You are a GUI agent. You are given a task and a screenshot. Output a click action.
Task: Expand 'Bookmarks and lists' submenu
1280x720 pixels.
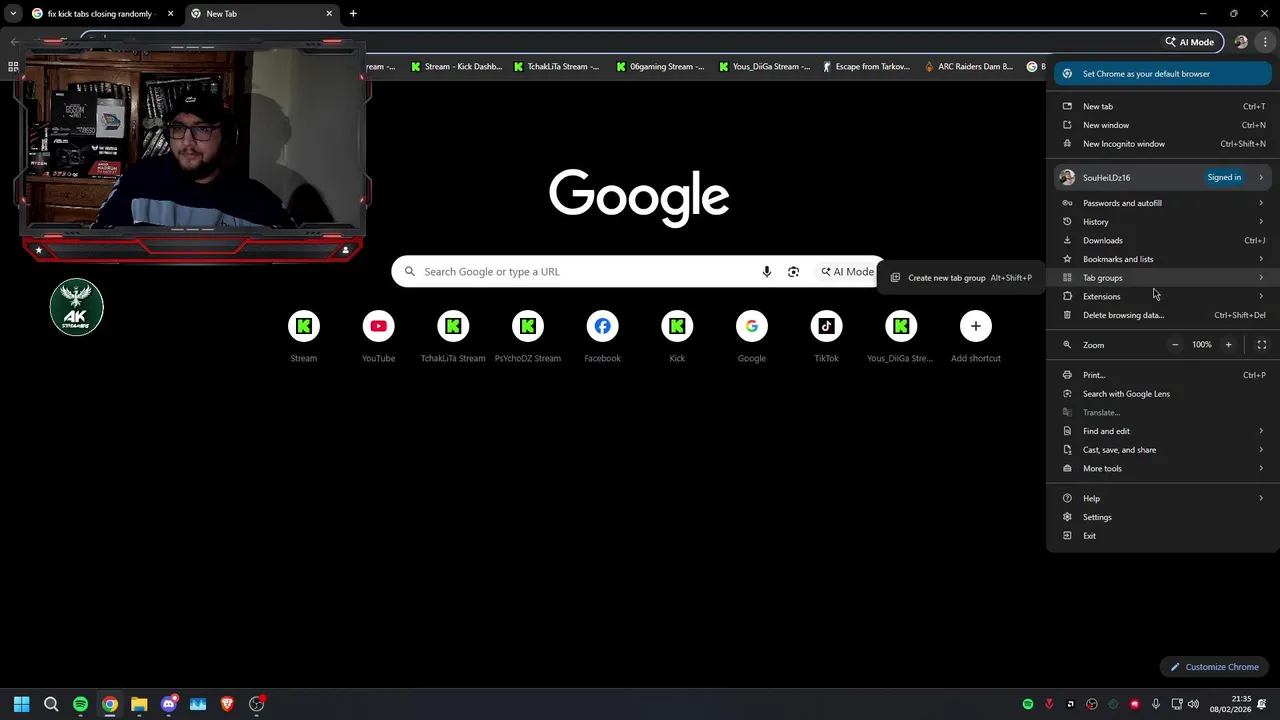[x=1163, y=259]
